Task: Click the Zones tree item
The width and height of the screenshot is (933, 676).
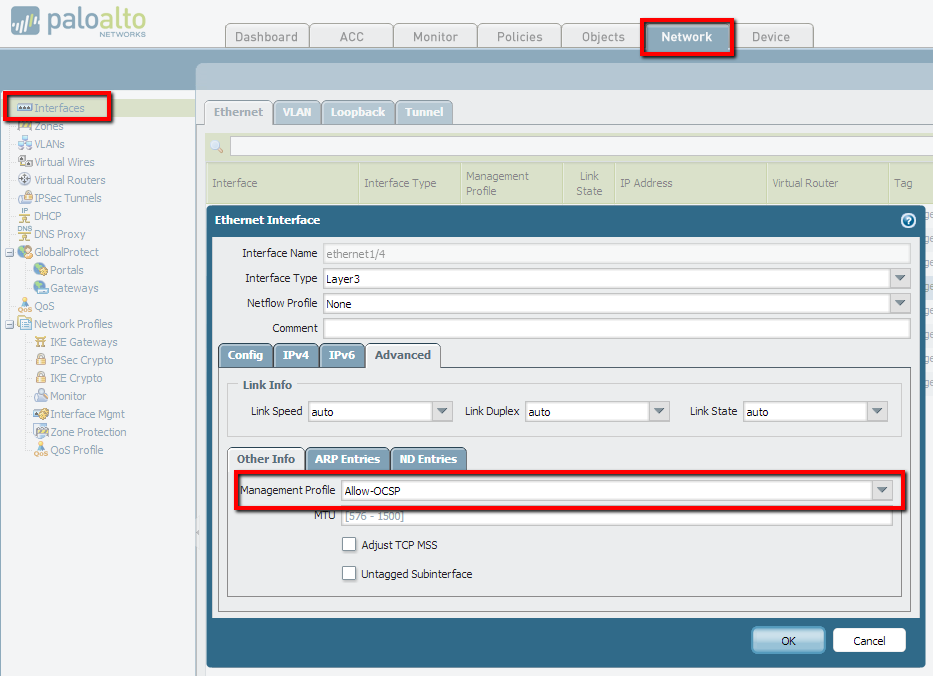Action: [48, 126]
